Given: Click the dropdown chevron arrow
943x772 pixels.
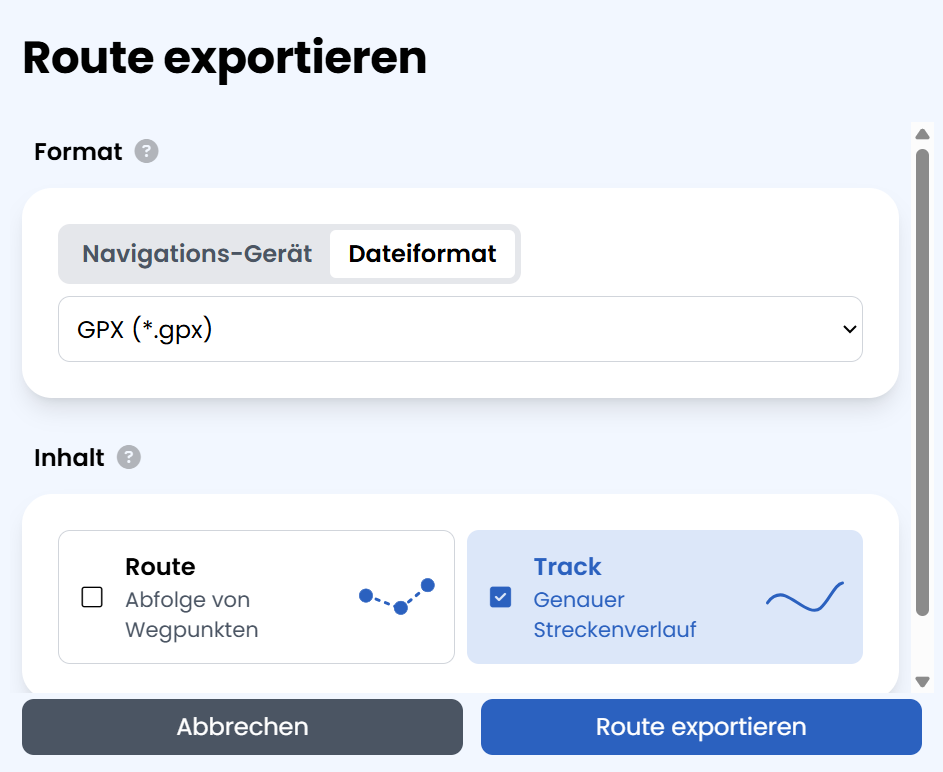Looking at the screenshot, I should (x=849, y=329).
